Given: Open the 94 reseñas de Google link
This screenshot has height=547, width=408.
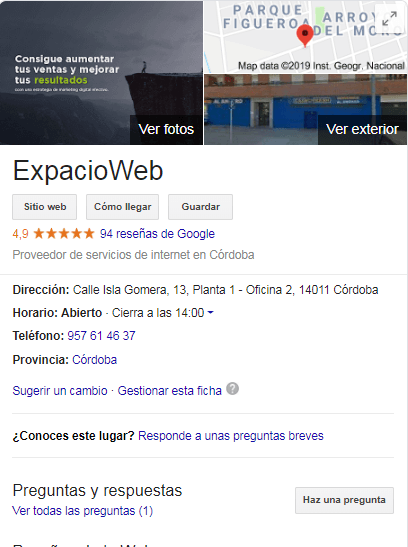Looking at the screenshot, I should point(157,234).
